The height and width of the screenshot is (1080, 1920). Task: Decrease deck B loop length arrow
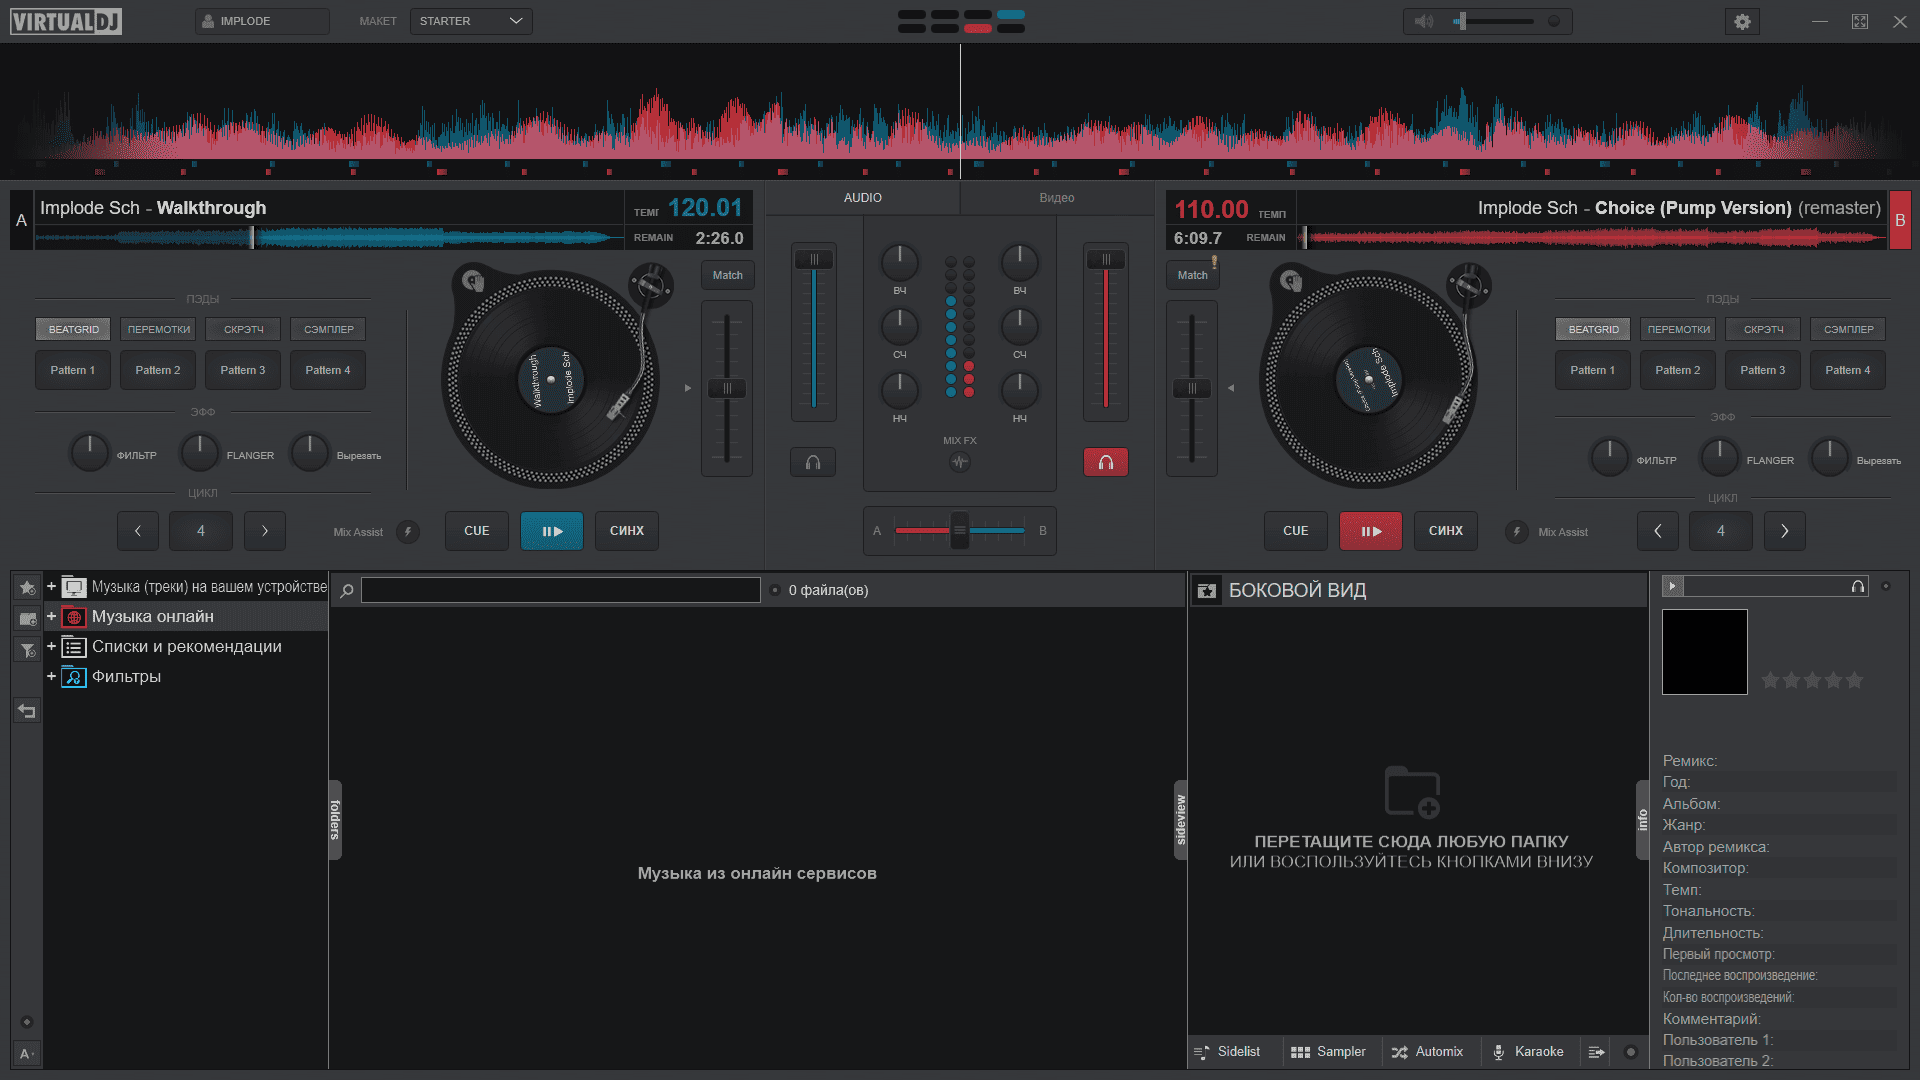(x=1658, y=531)
